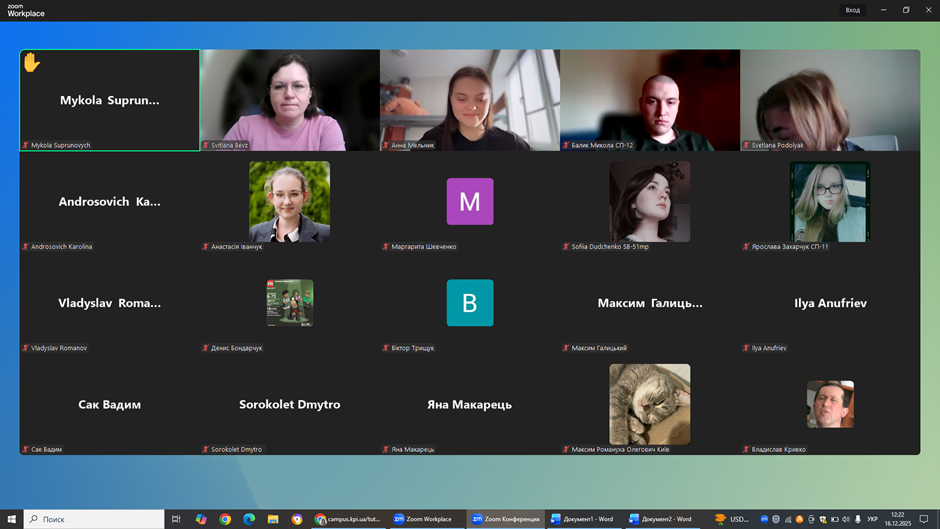Viewport: 940px width, 529px height.
Task: Click the microphone icon in the system tray
Action: (858, 519)
